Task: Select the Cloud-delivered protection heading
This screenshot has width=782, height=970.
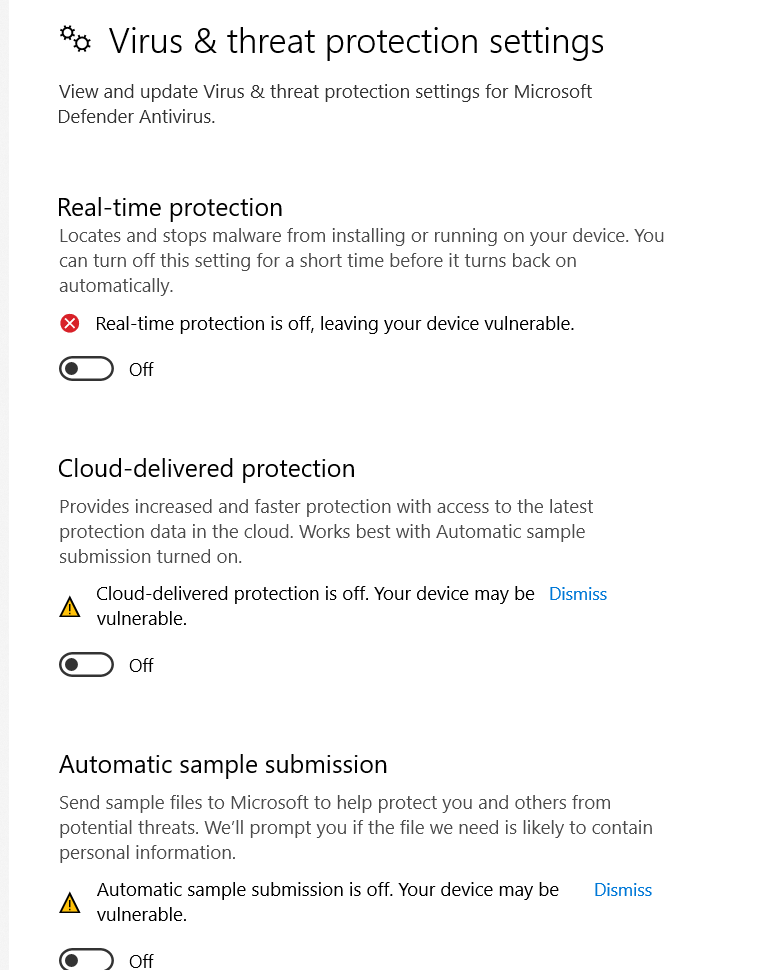Action: point(207,469)
